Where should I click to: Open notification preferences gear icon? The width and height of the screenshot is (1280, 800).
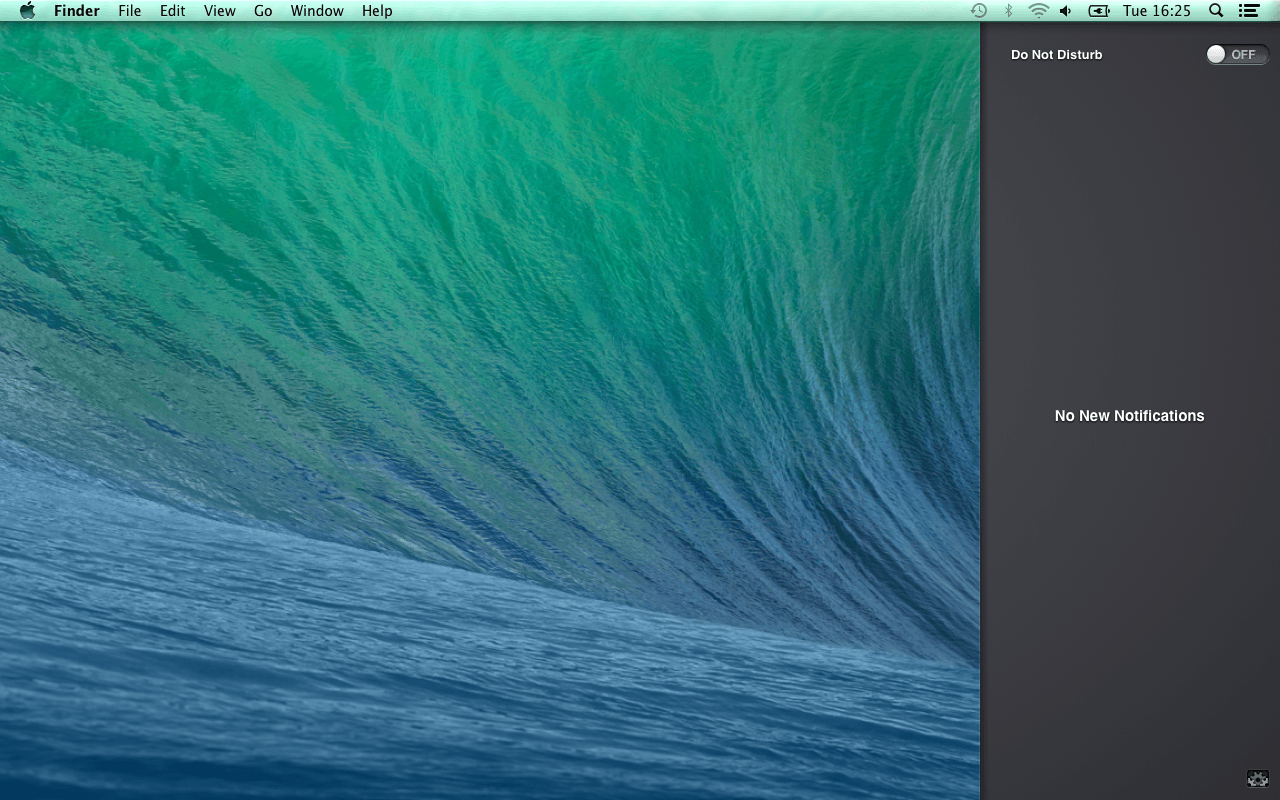pos(1257,779)
